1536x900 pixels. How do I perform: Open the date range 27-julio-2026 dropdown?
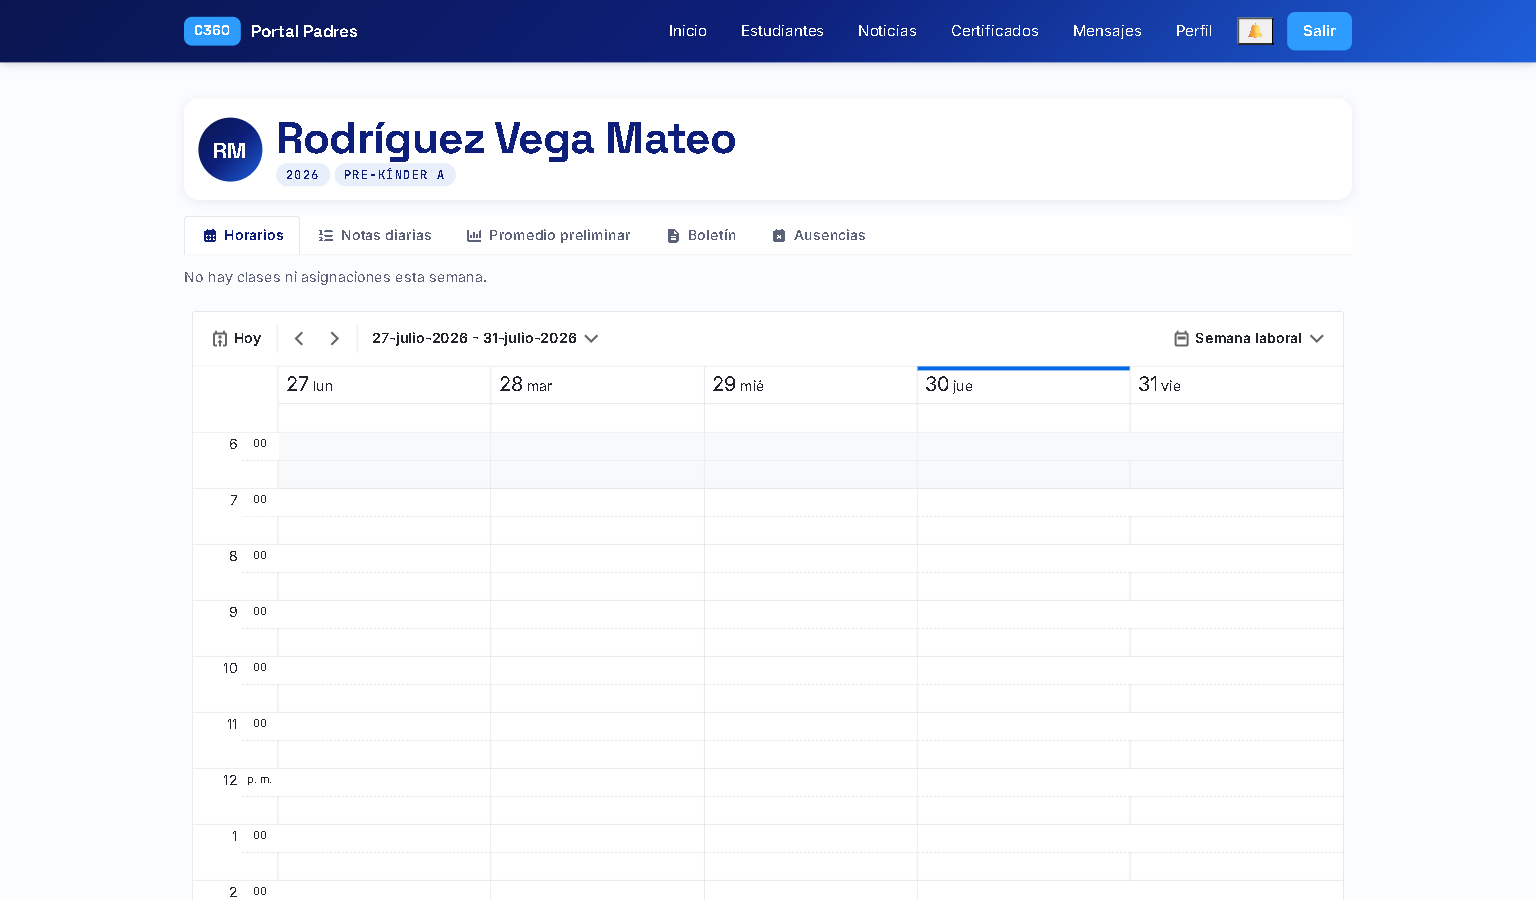point(485,339)
